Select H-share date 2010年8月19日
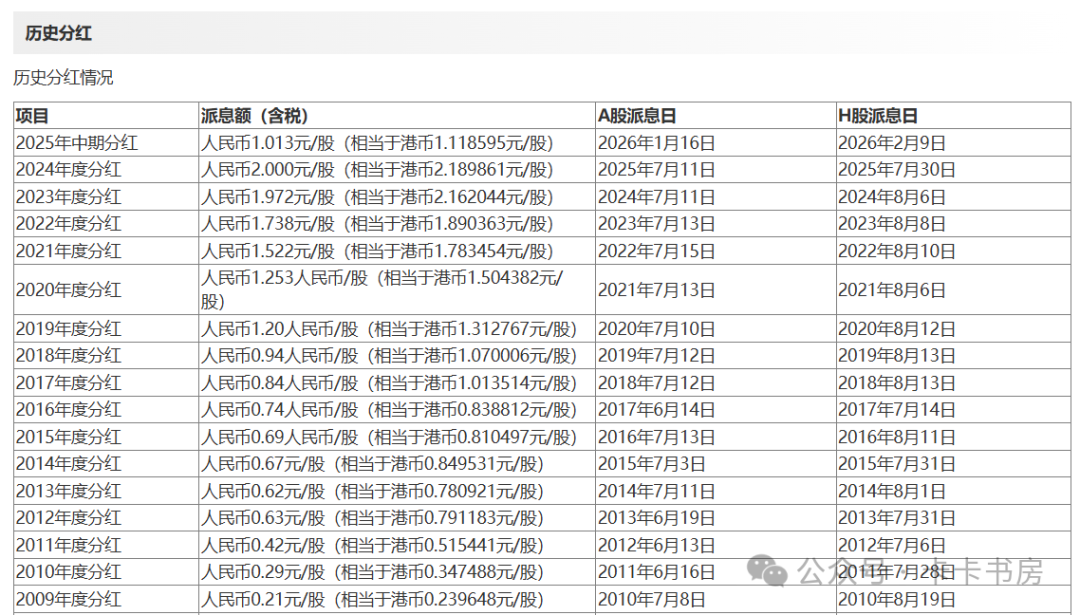Viewport: 1080px width, 615px height. coord(897,599)
